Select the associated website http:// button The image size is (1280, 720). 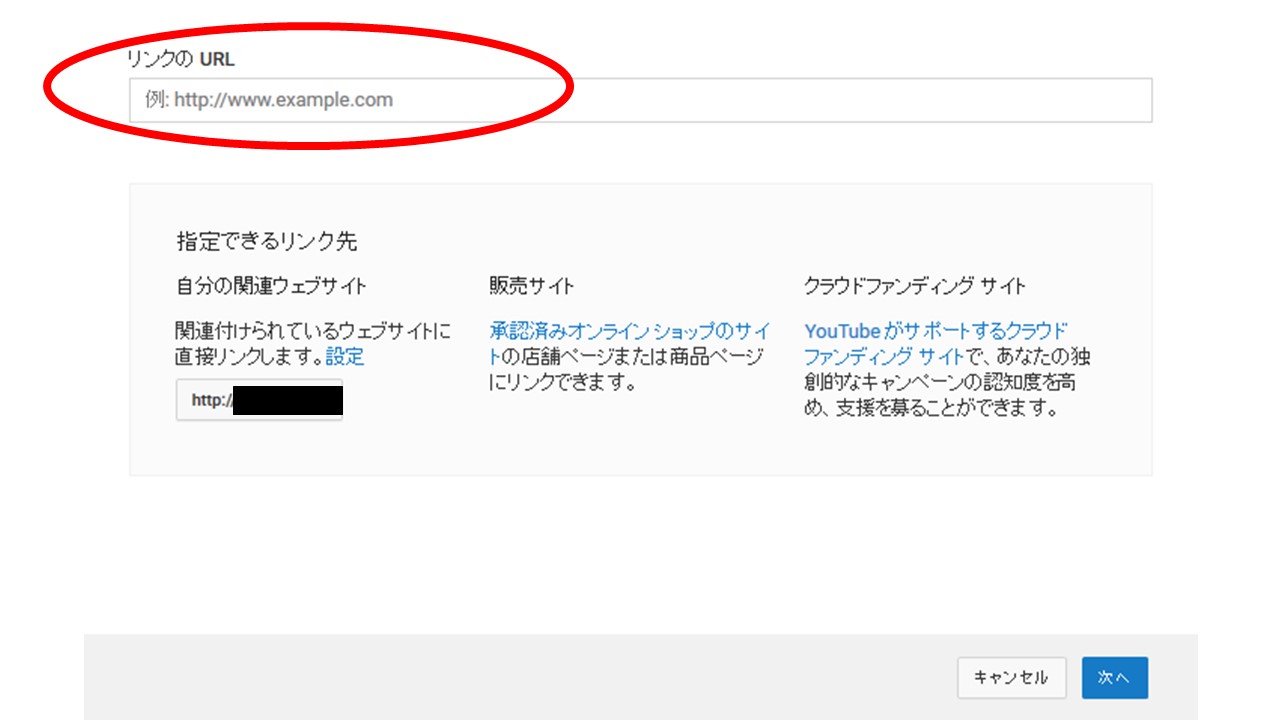coord(259,400)
